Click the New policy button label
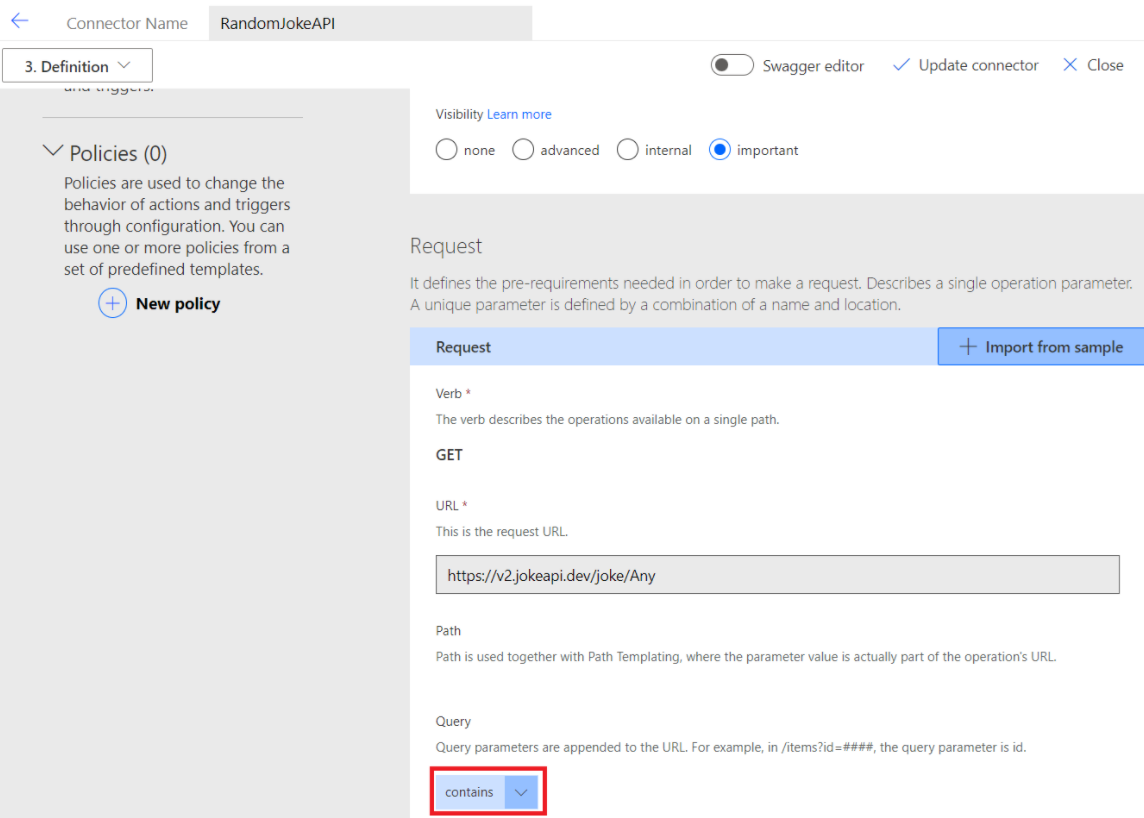Viewport: 1144px width, 818px height. pyautogui.click(x=178, y=303)
